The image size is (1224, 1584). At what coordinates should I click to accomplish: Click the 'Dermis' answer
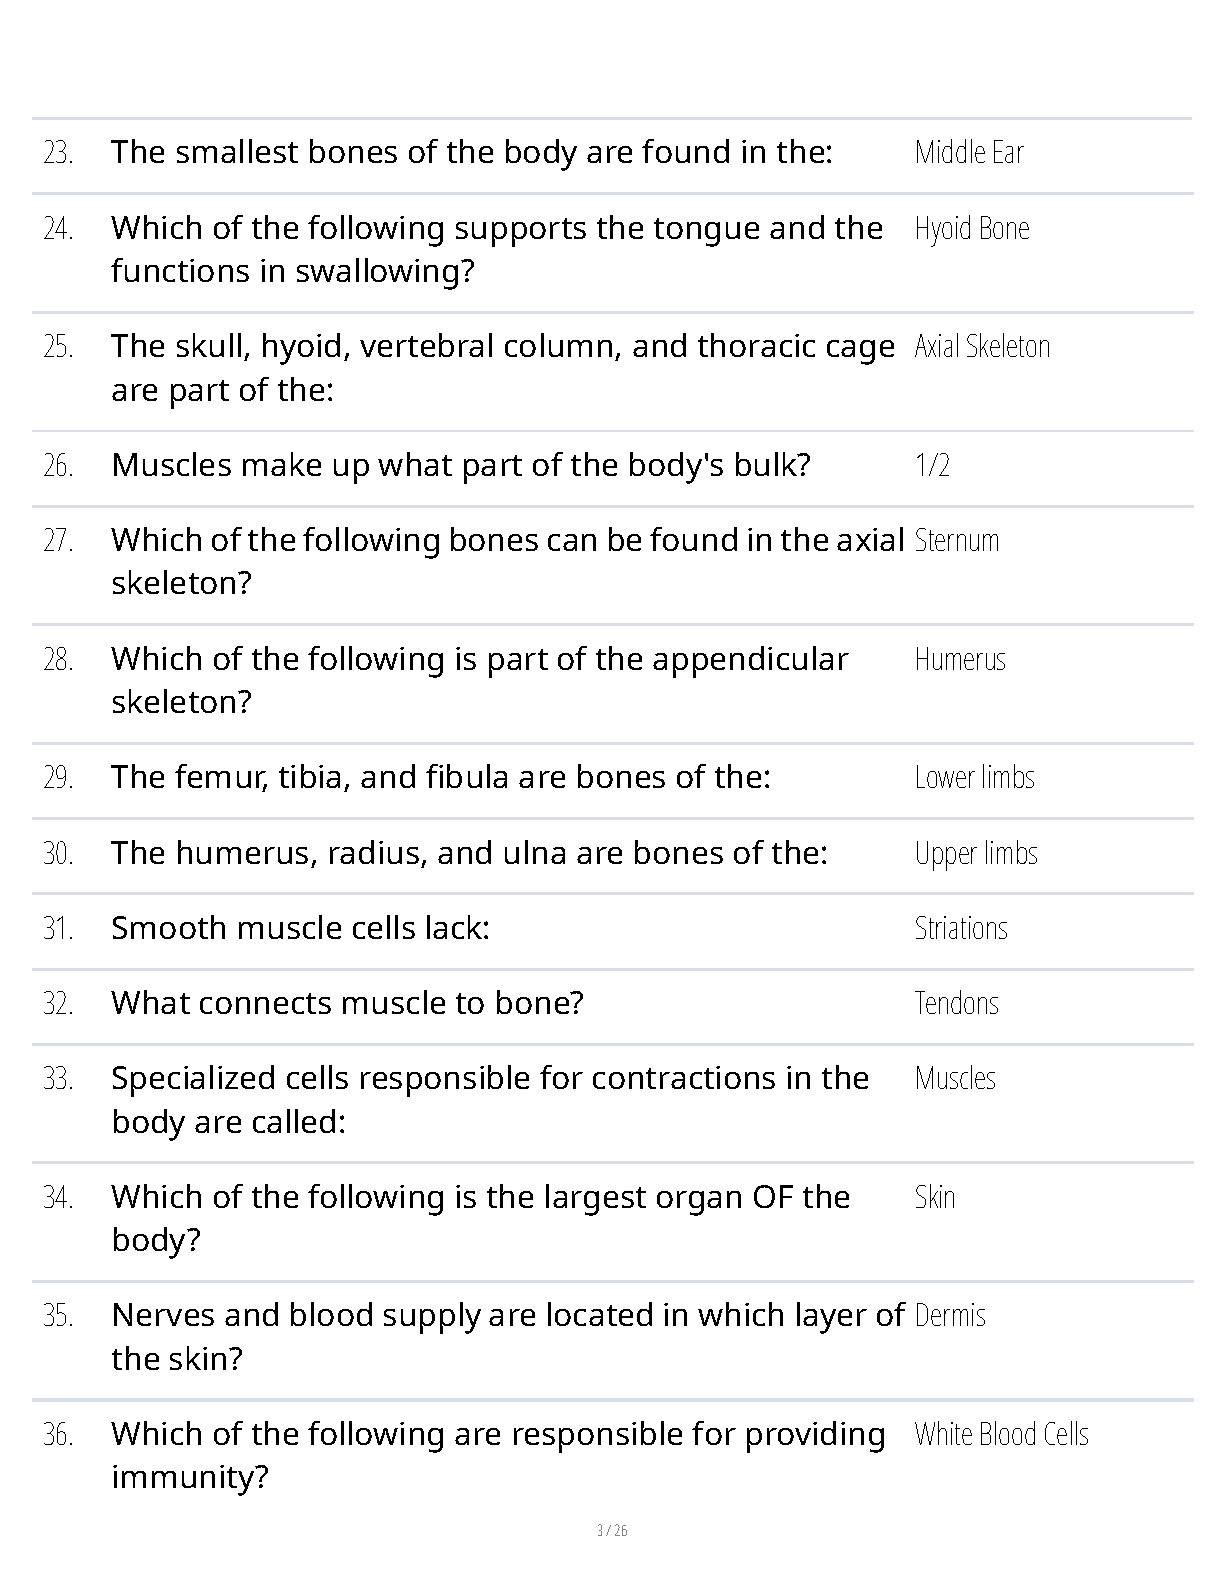950,1315
